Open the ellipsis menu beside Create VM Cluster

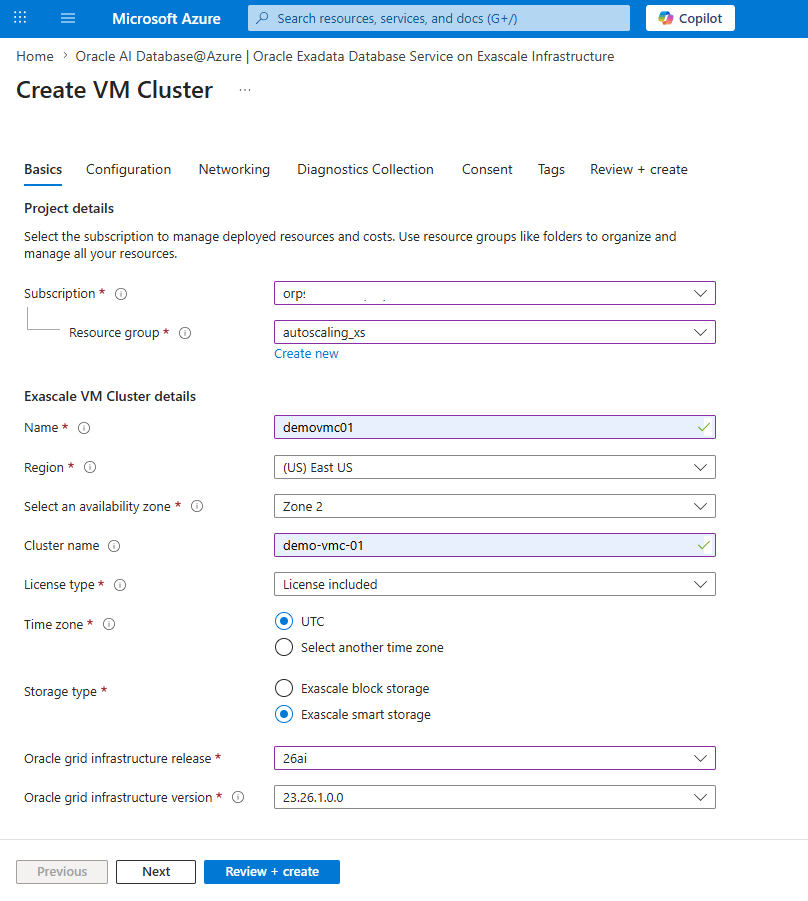click(244, 91)
